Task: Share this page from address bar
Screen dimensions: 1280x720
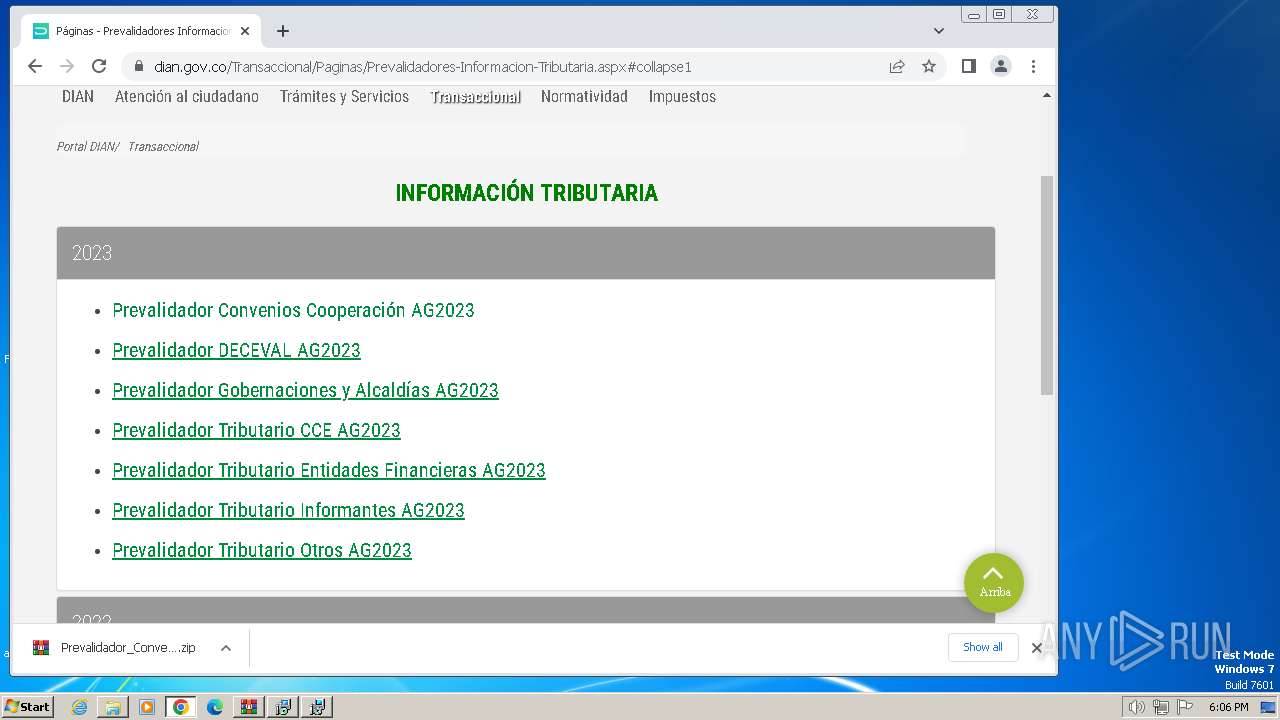Action: click(x=897, y=66)
